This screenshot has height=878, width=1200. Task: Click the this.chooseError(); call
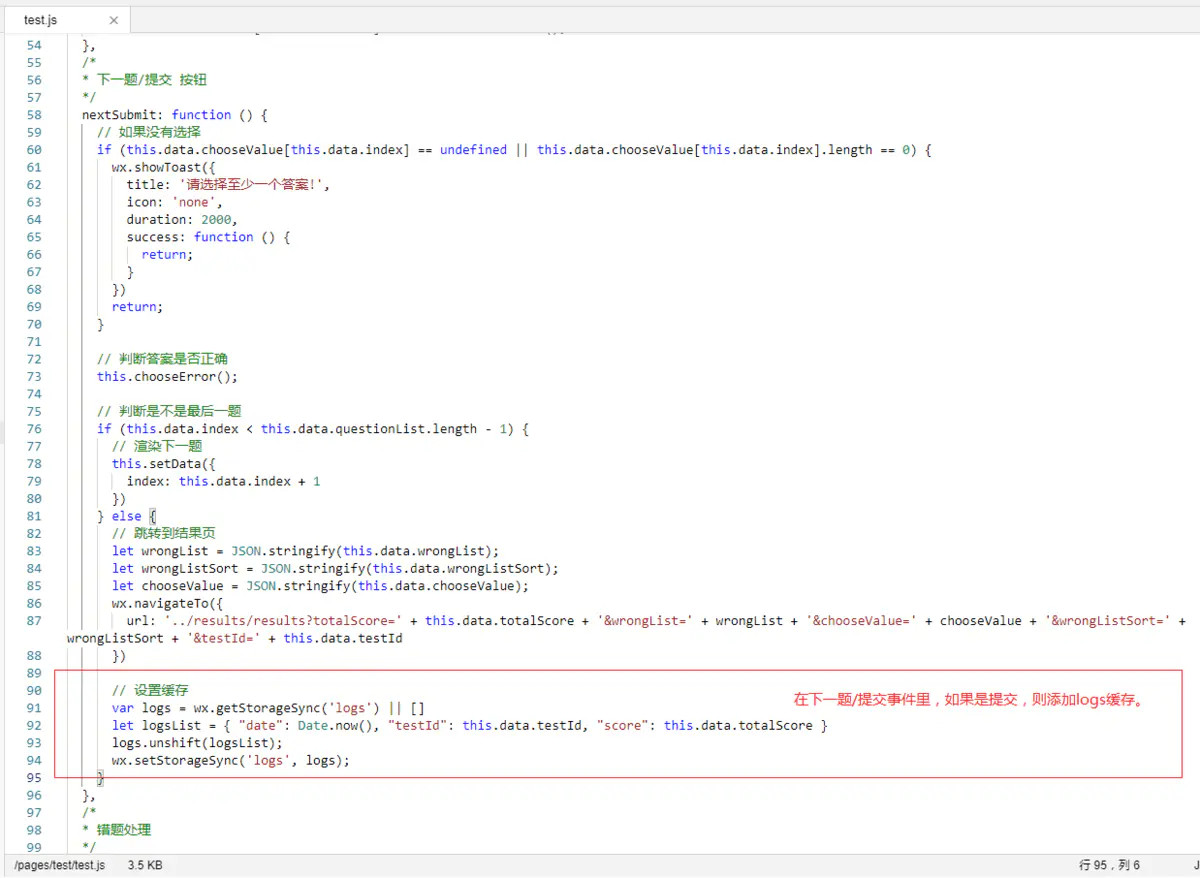coord(168,377)
